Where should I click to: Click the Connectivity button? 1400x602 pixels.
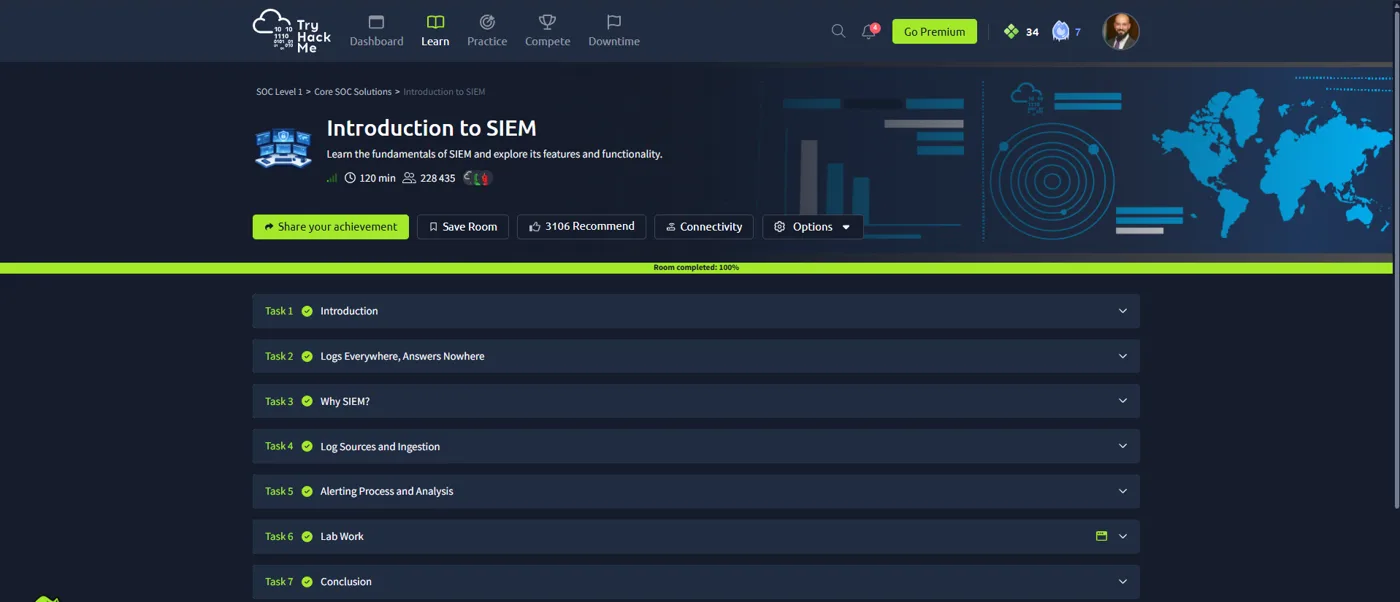tap(704, 227)
